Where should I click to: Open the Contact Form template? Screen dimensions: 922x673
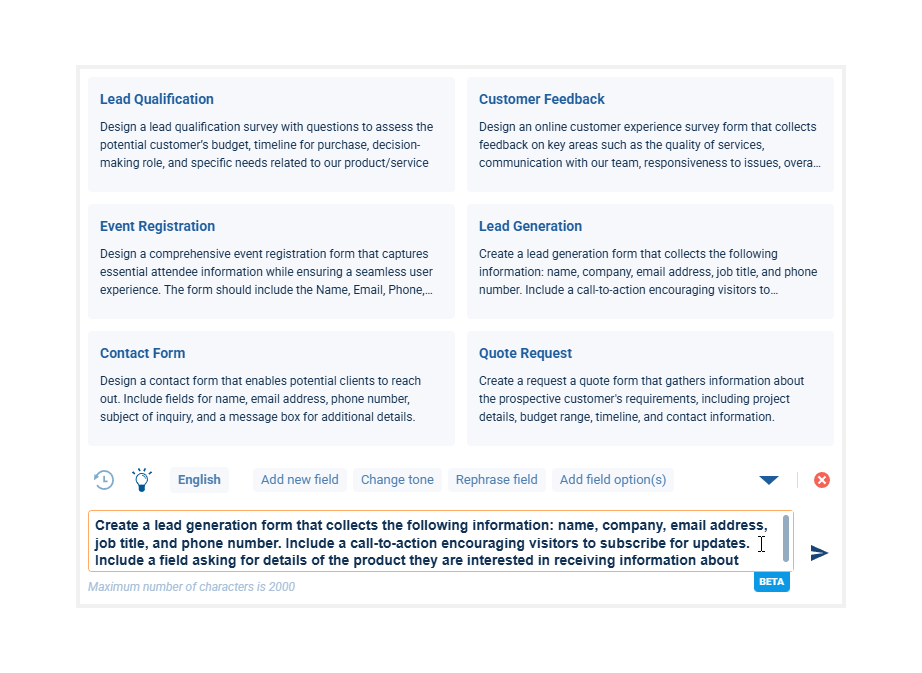coord(271,388)
